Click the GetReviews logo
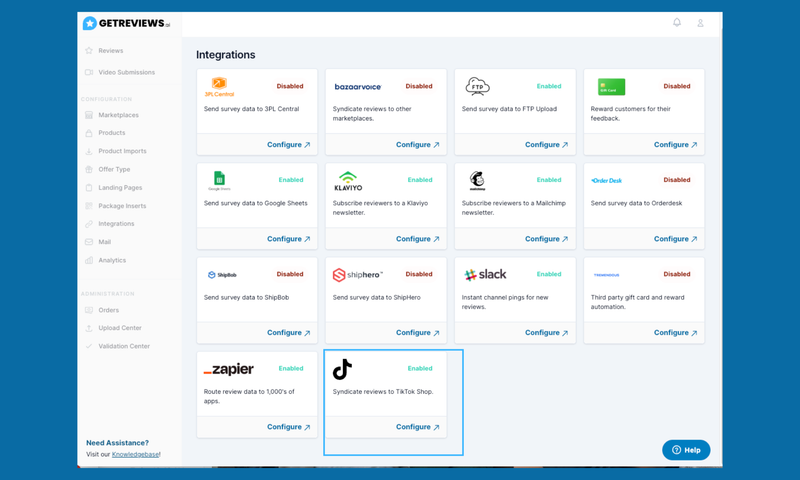The width and height of the screenshot is (800, 480). (126, 23)
